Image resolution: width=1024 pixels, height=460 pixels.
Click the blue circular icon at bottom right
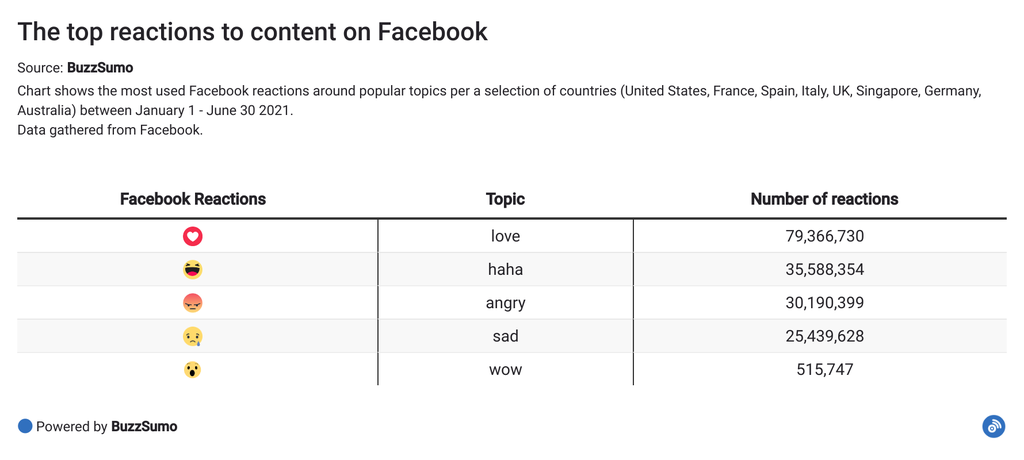(x=993, y=426)
